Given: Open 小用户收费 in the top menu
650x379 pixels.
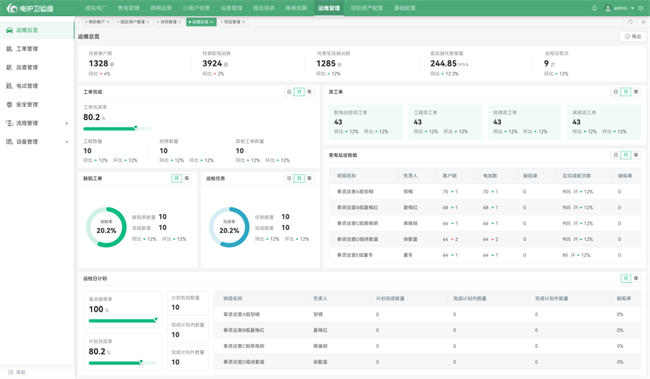Looking at the screenshot, I should [196, 8].
